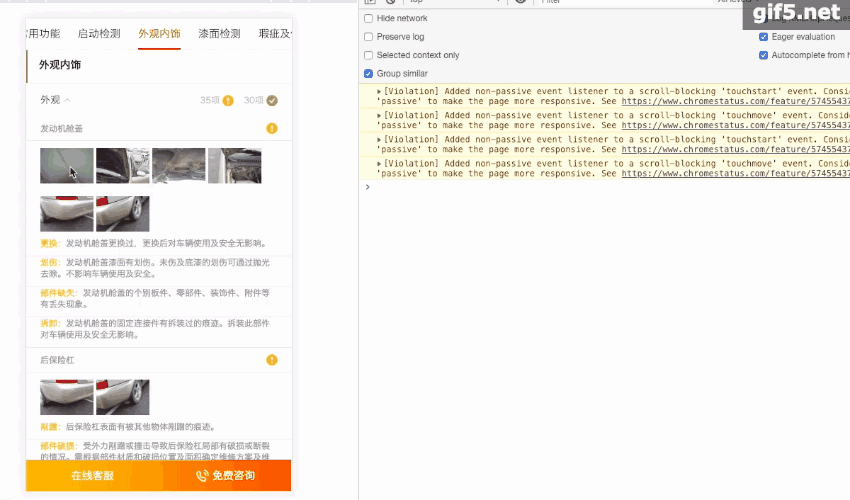
Task: Open the partly hidden 瑕疵及 tab
Action: [275, 34]
